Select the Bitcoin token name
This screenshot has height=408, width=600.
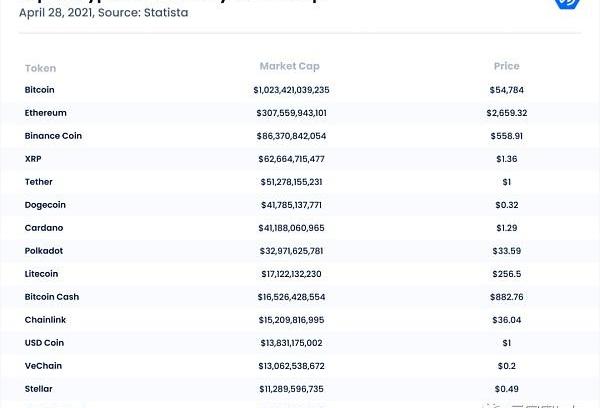click(x=40, y=90)
